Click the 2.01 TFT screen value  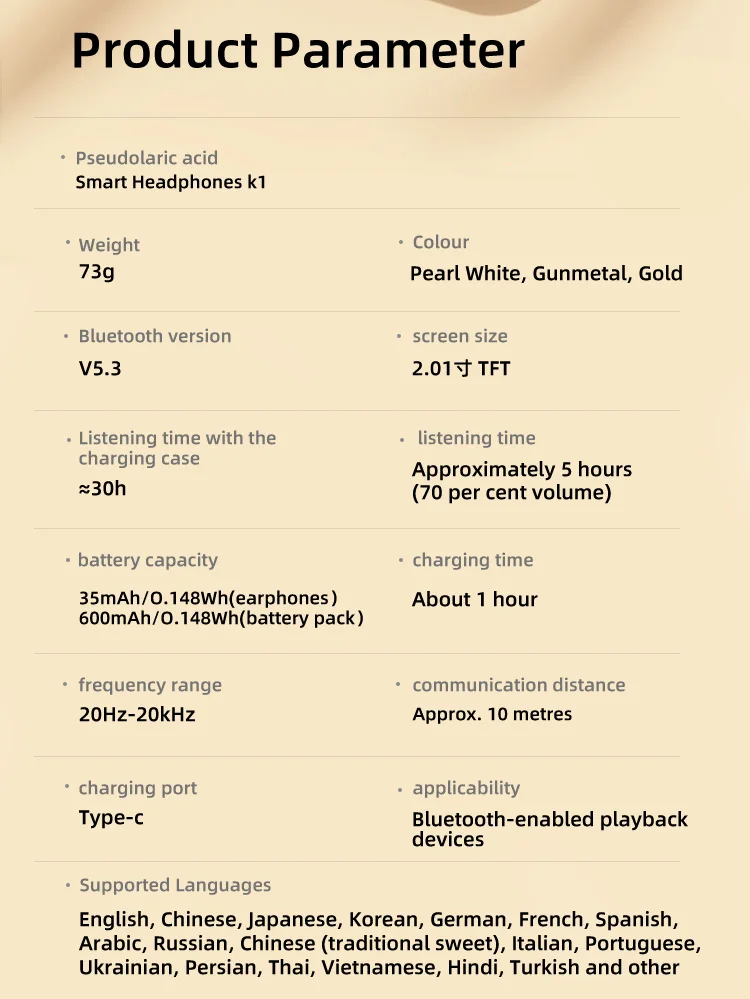click(461, 368)
